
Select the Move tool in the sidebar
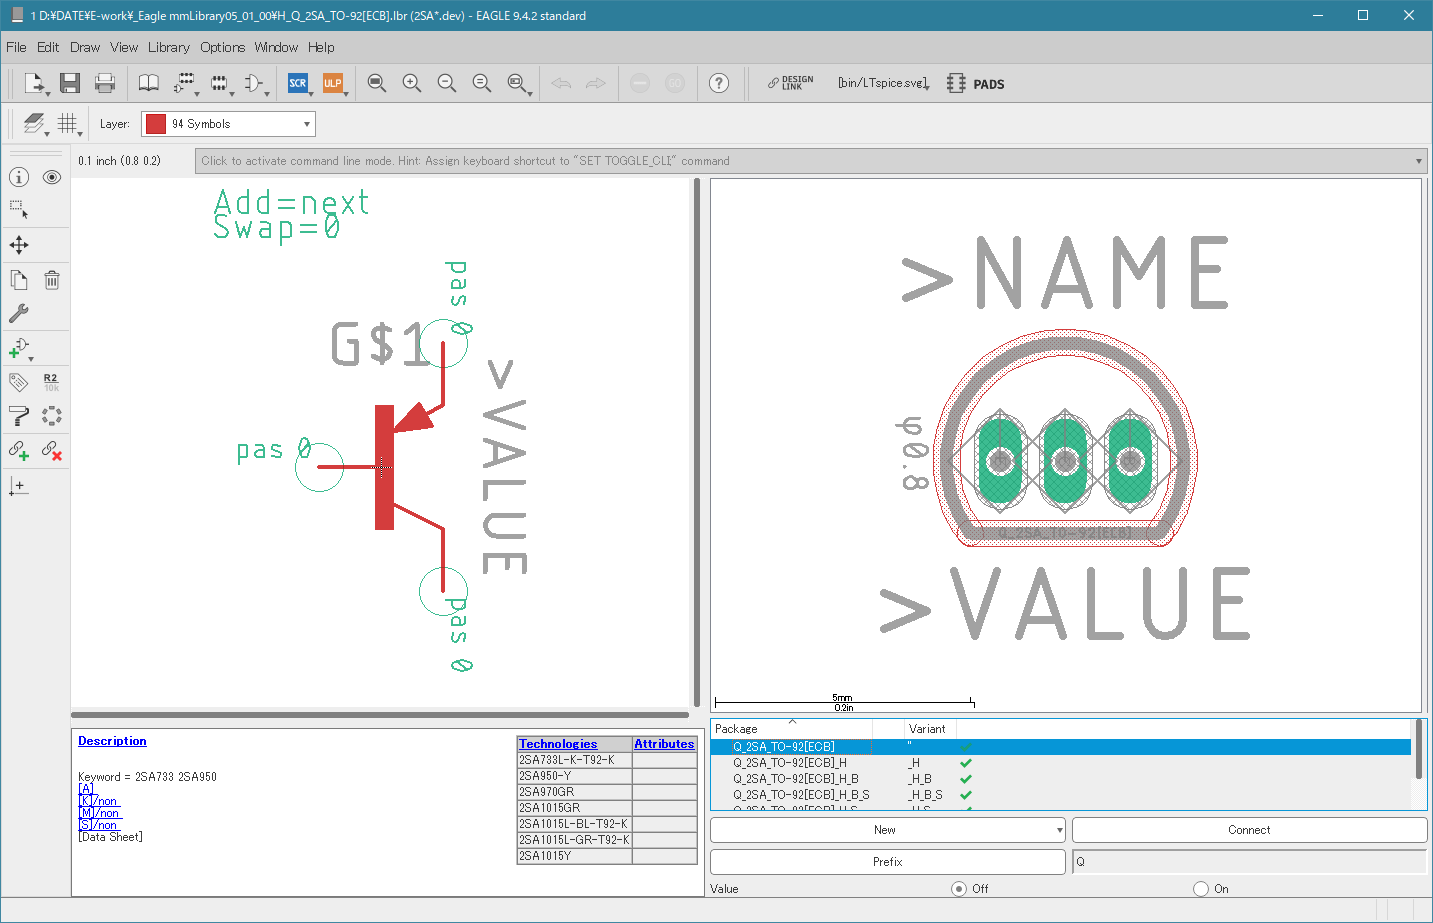pos(19,245)
